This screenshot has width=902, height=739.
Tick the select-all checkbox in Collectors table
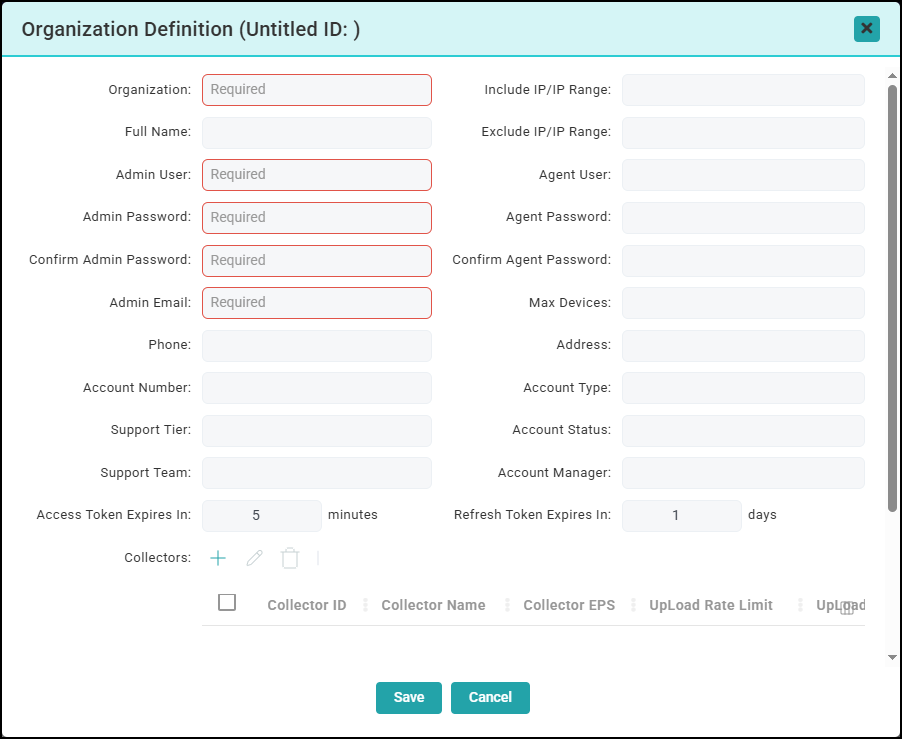pyautogui.click(x=227, y=602)
